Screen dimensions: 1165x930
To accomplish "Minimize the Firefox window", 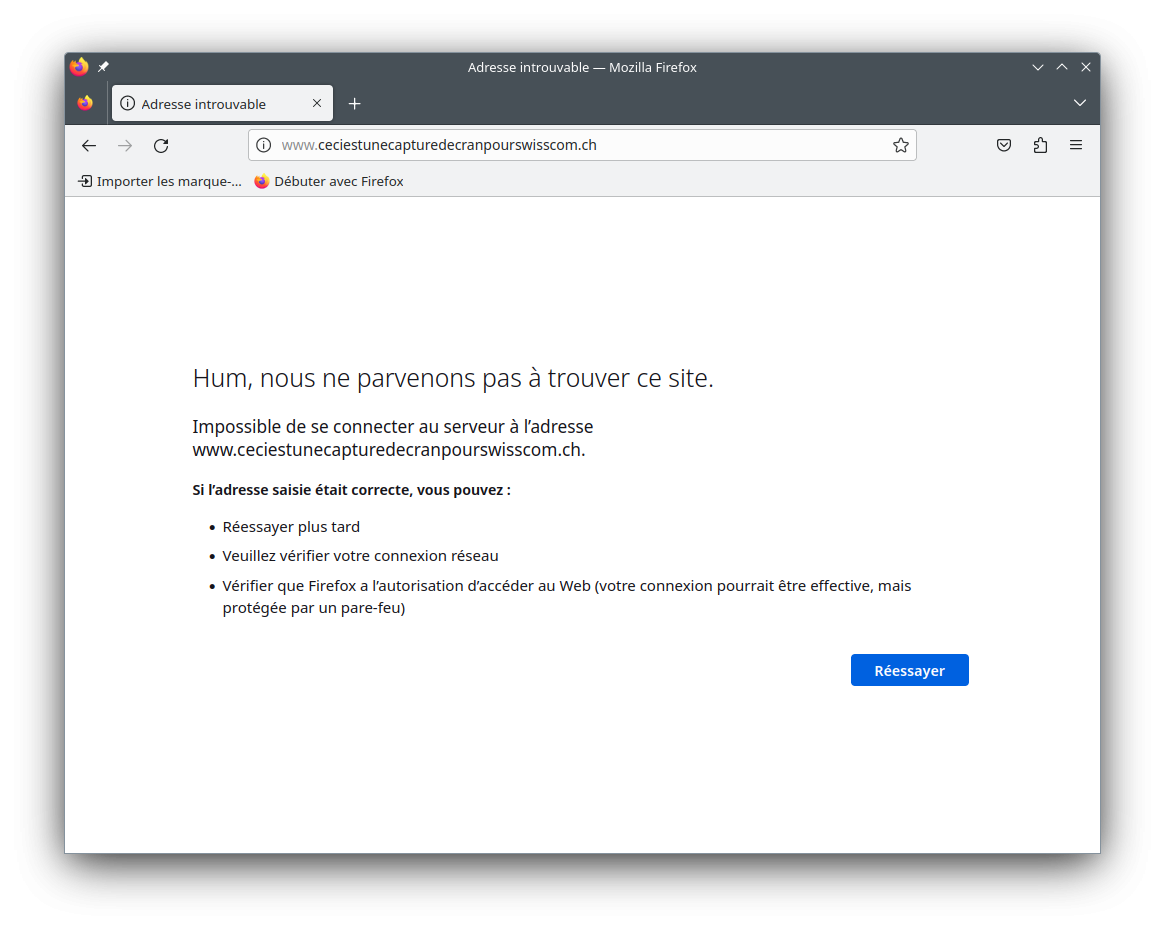I will (x=1037, y=67).
